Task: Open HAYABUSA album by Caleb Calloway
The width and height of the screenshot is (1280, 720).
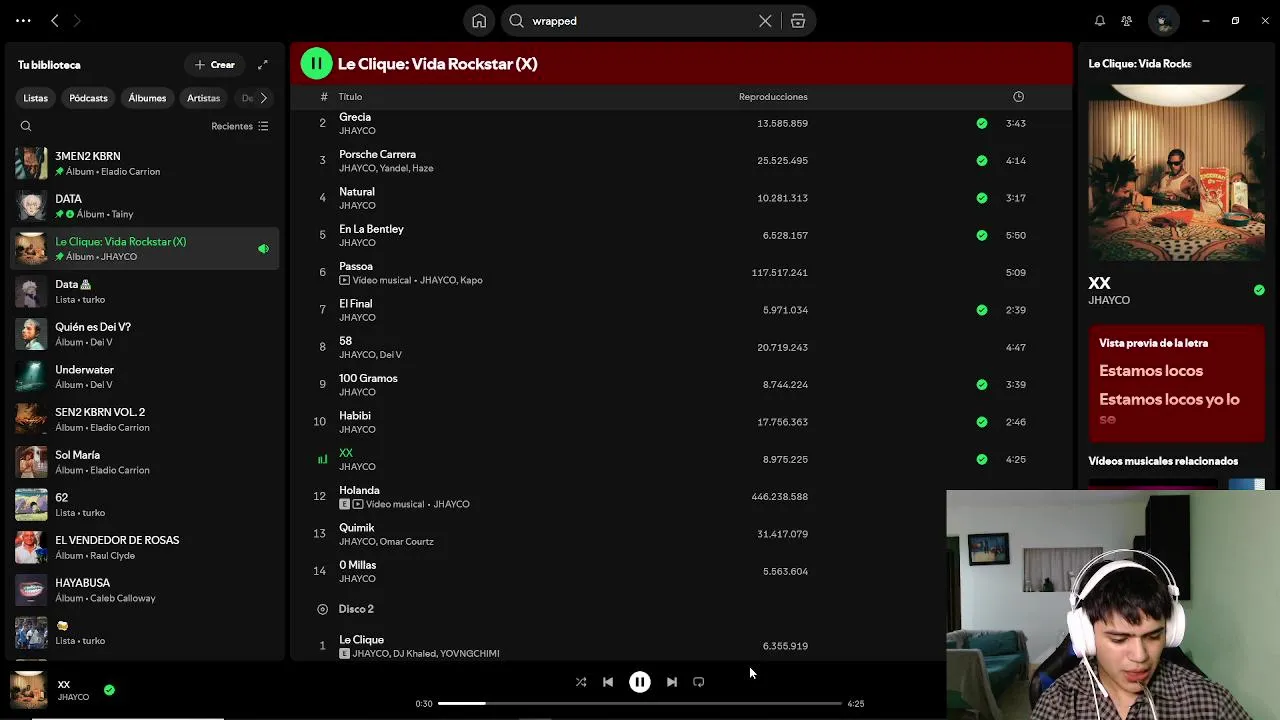Action: click(x=145, y=590)
